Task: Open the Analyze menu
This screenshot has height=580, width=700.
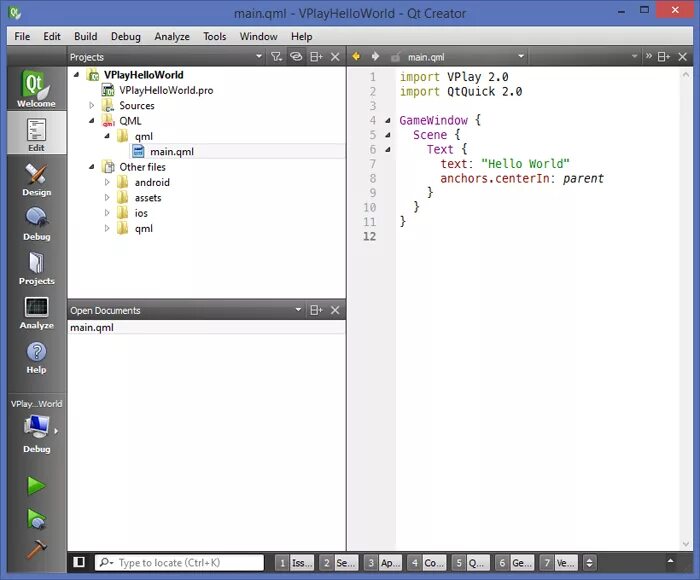Action: tap(172, 36)
